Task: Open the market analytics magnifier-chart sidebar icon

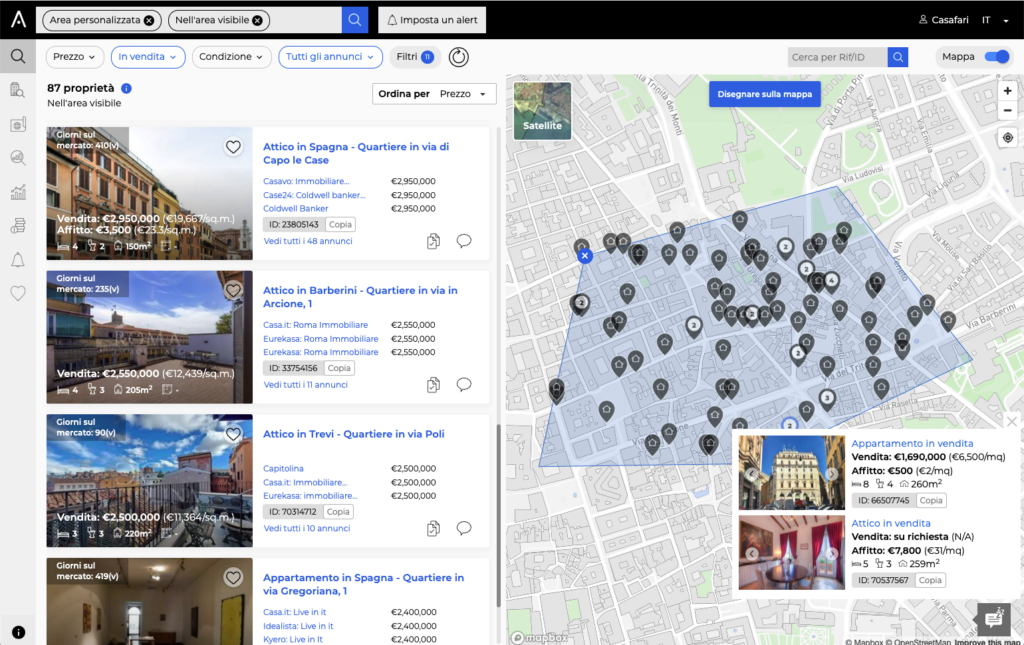Action: pyautogui.click(x=18, y=157)
